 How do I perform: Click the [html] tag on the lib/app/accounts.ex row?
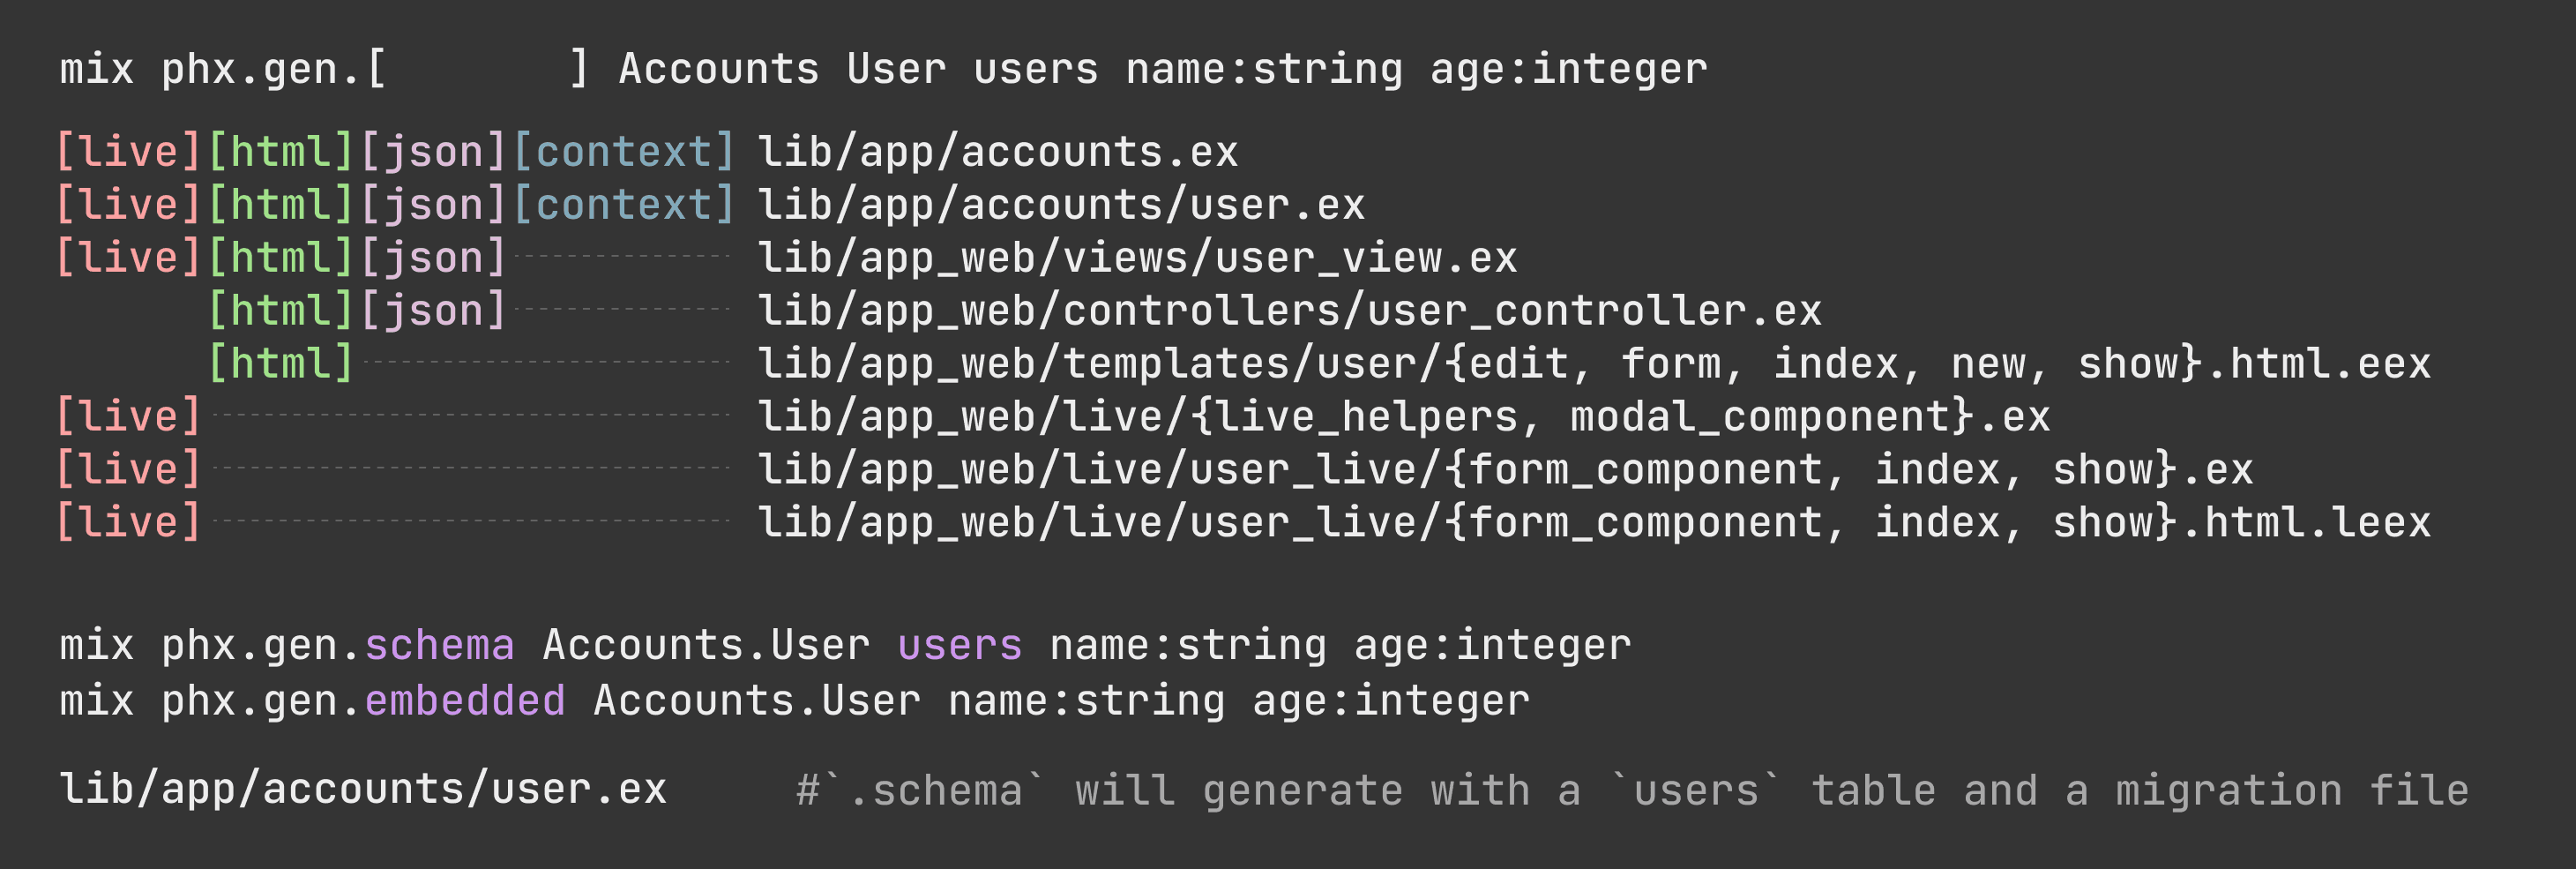click(x=281, y=152)
